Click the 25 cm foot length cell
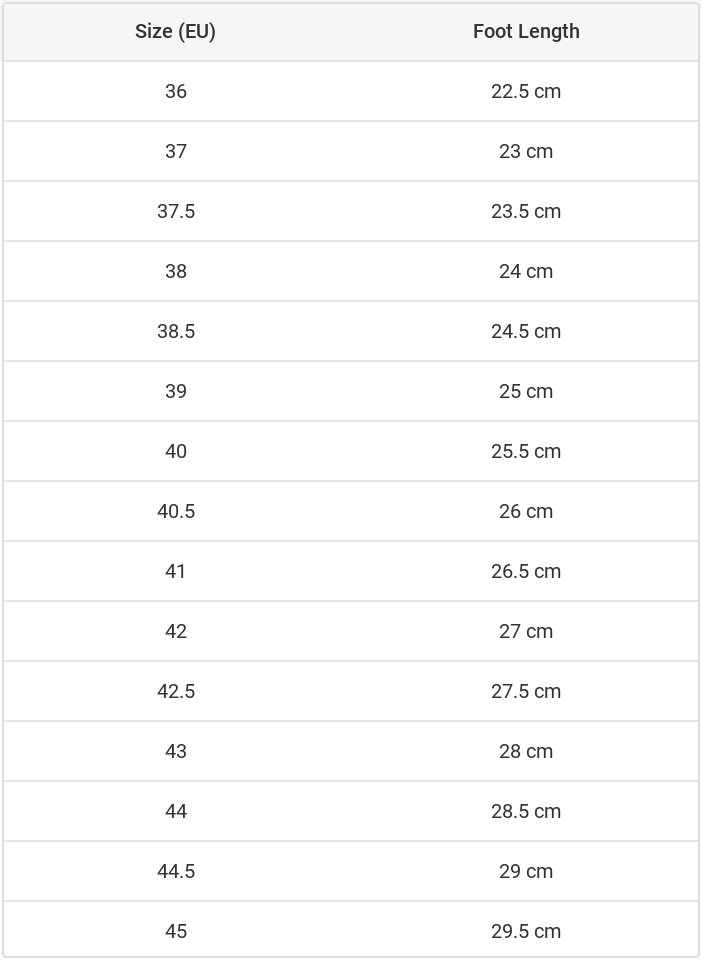The image size is (702, 960). [526, 391]
